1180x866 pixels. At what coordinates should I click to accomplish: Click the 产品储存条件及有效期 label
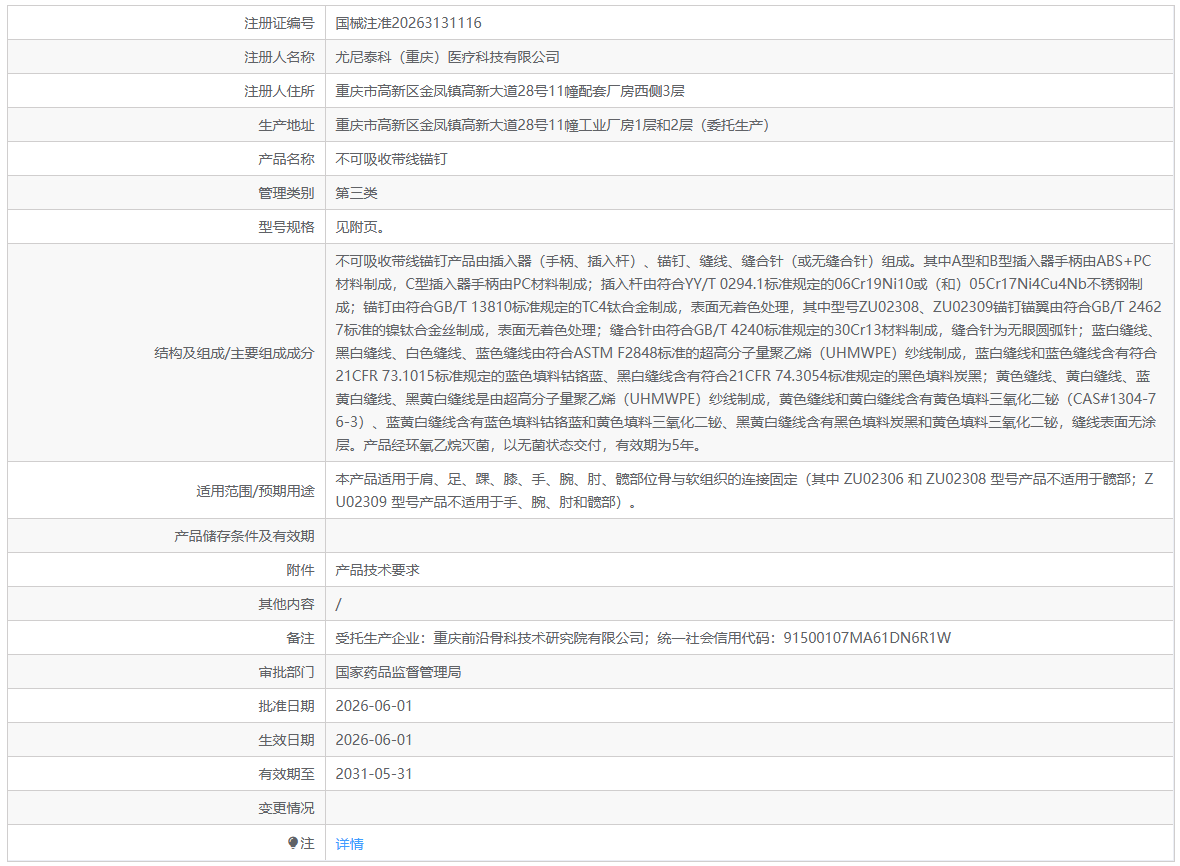(244, 536)
